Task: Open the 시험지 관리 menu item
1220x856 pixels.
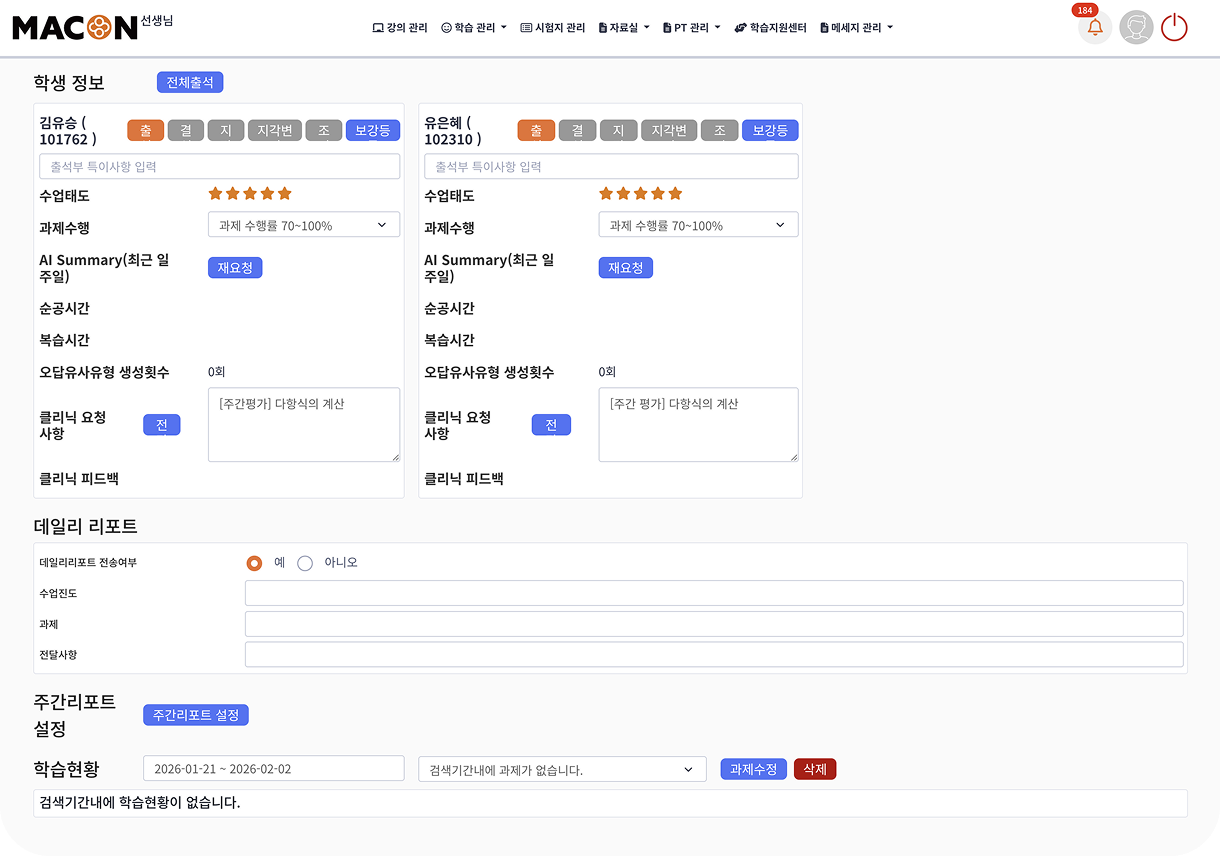Action: coord(553,28)
